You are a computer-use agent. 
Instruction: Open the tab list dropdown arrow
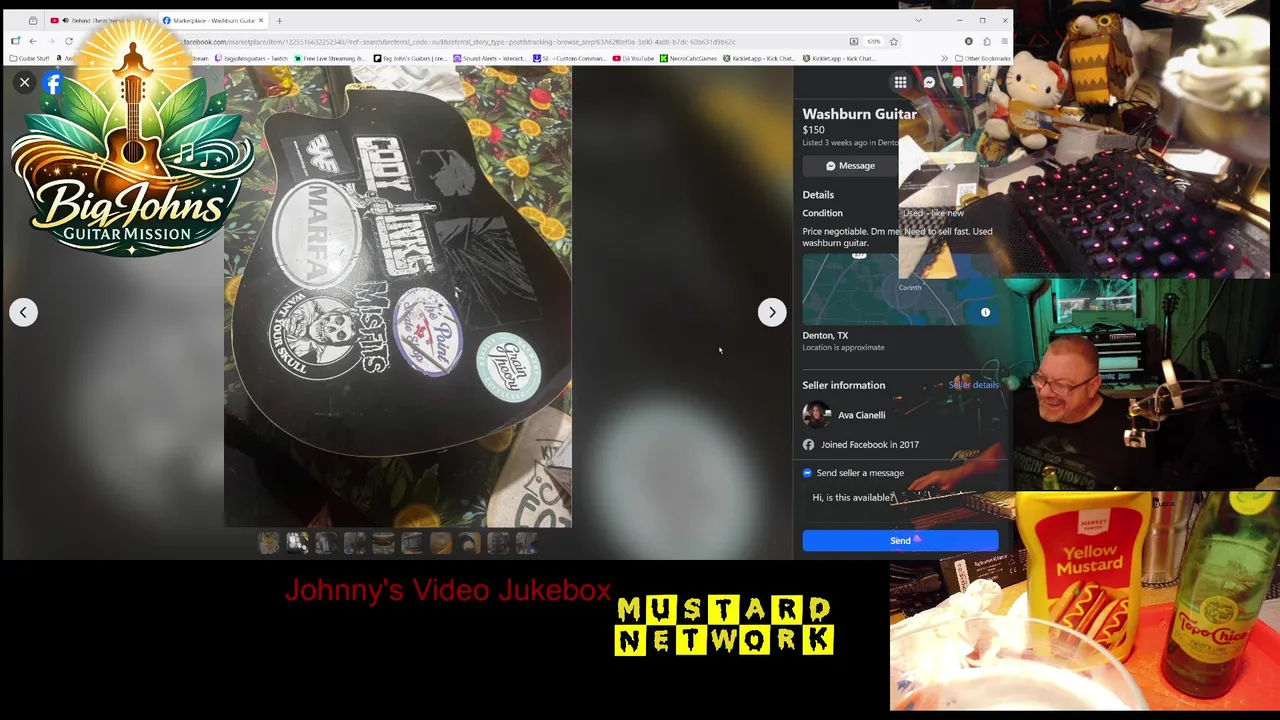918,20
